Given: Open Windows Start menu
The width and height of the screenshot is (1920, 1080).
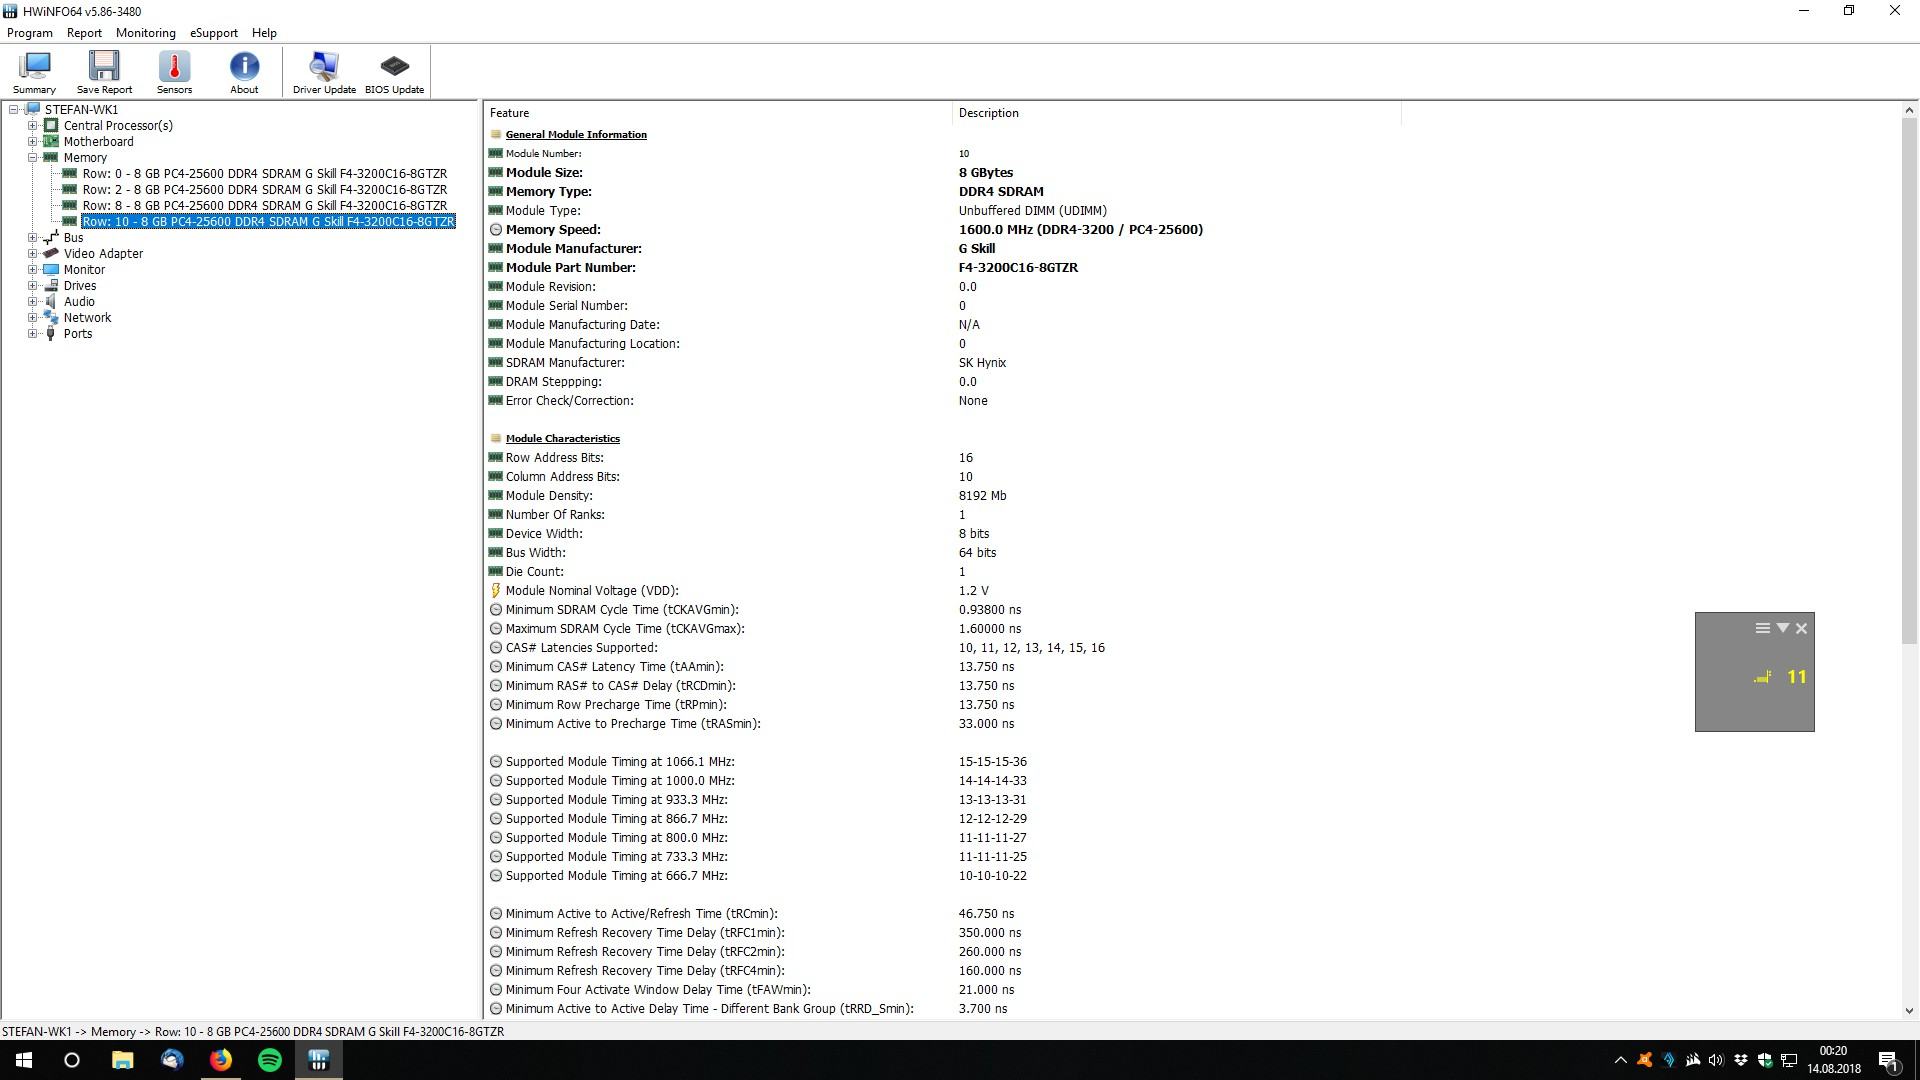Looking at the screenshot, I should tap(24, 1060).
